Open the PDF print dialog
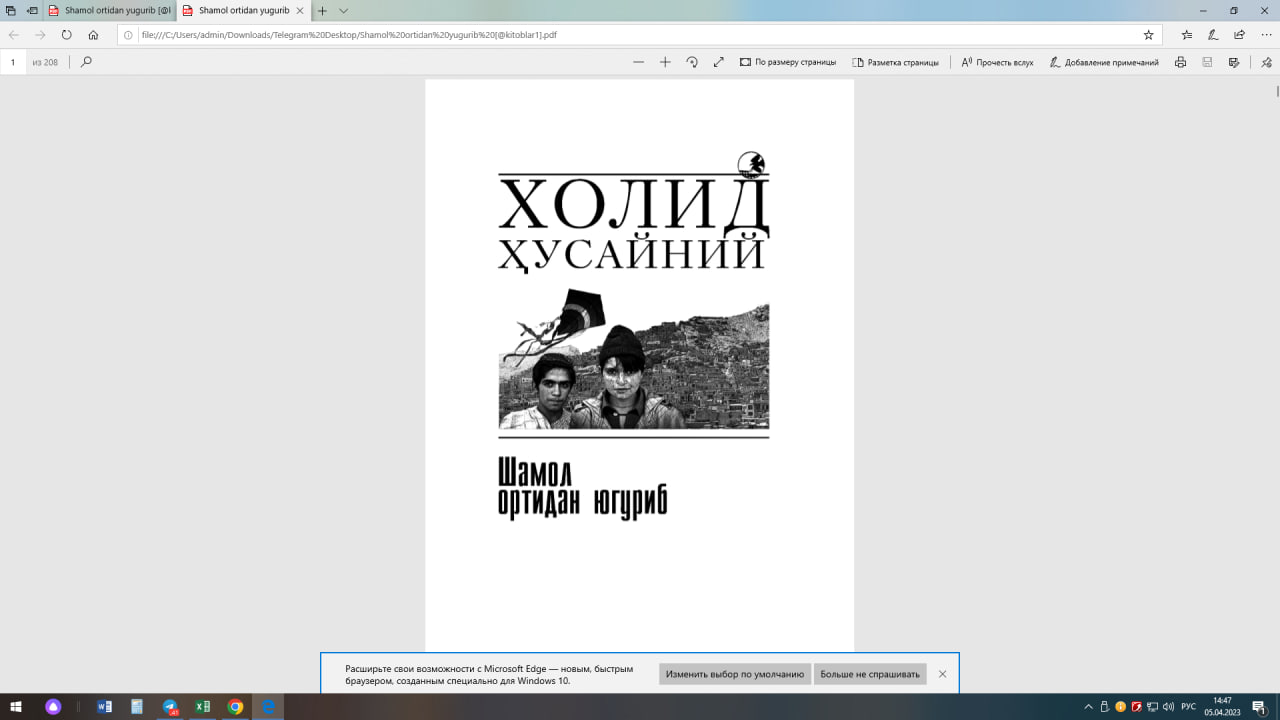The width and height of the screenshot is (1280, 720). point(1180,61)
